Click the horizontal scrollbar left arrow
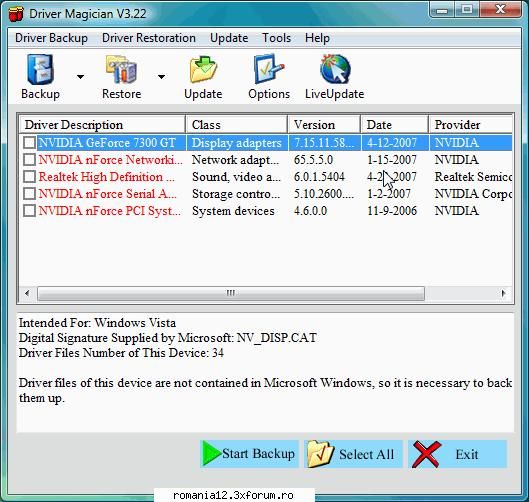529x502 pixels. pos(27,293)
